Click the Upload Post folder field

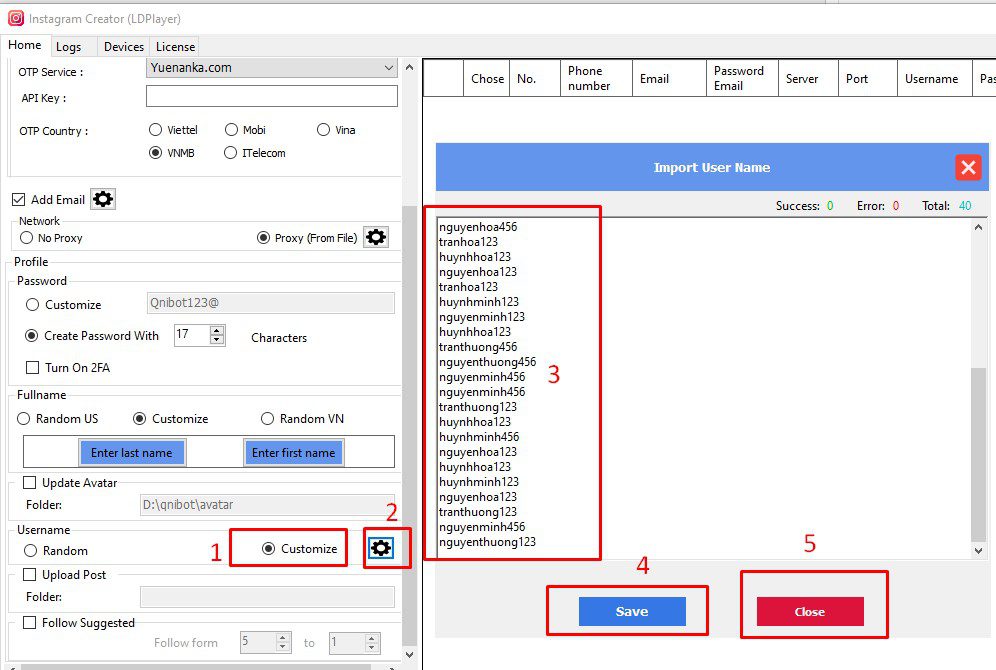267,597
